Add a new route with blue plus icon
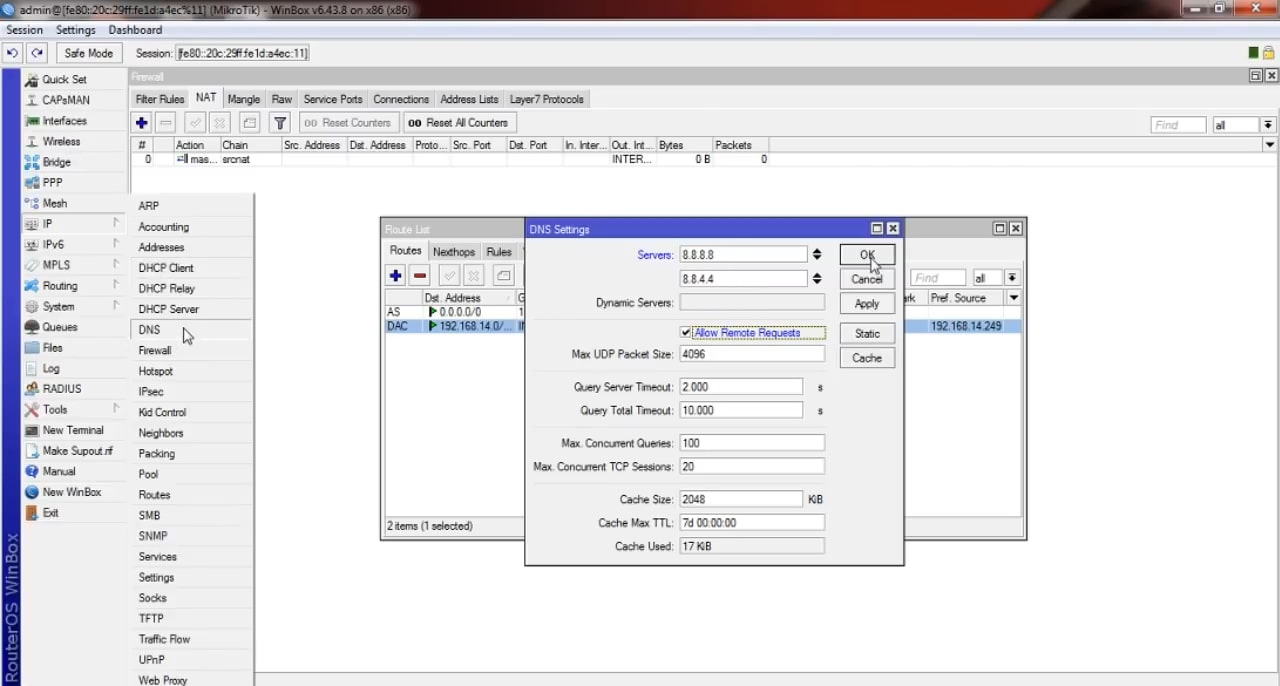Viewport: 1280px width, 686px height. (x=395, y=276)
